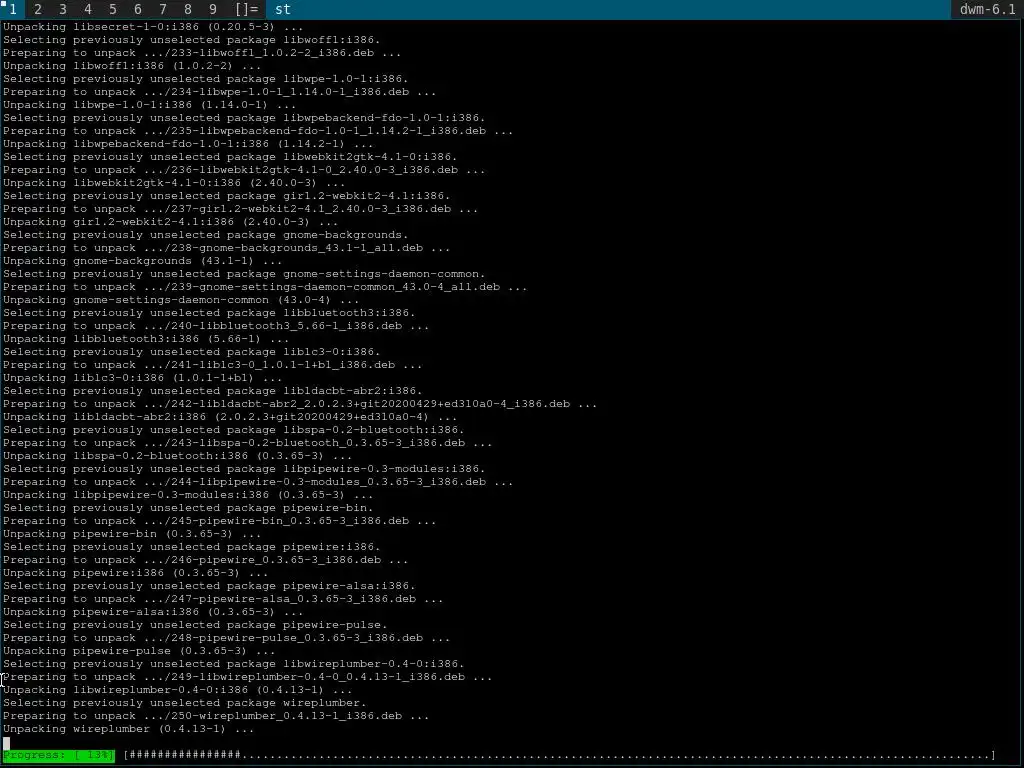Switch to dwm tag 8
1024x768 pixels.
188,9
